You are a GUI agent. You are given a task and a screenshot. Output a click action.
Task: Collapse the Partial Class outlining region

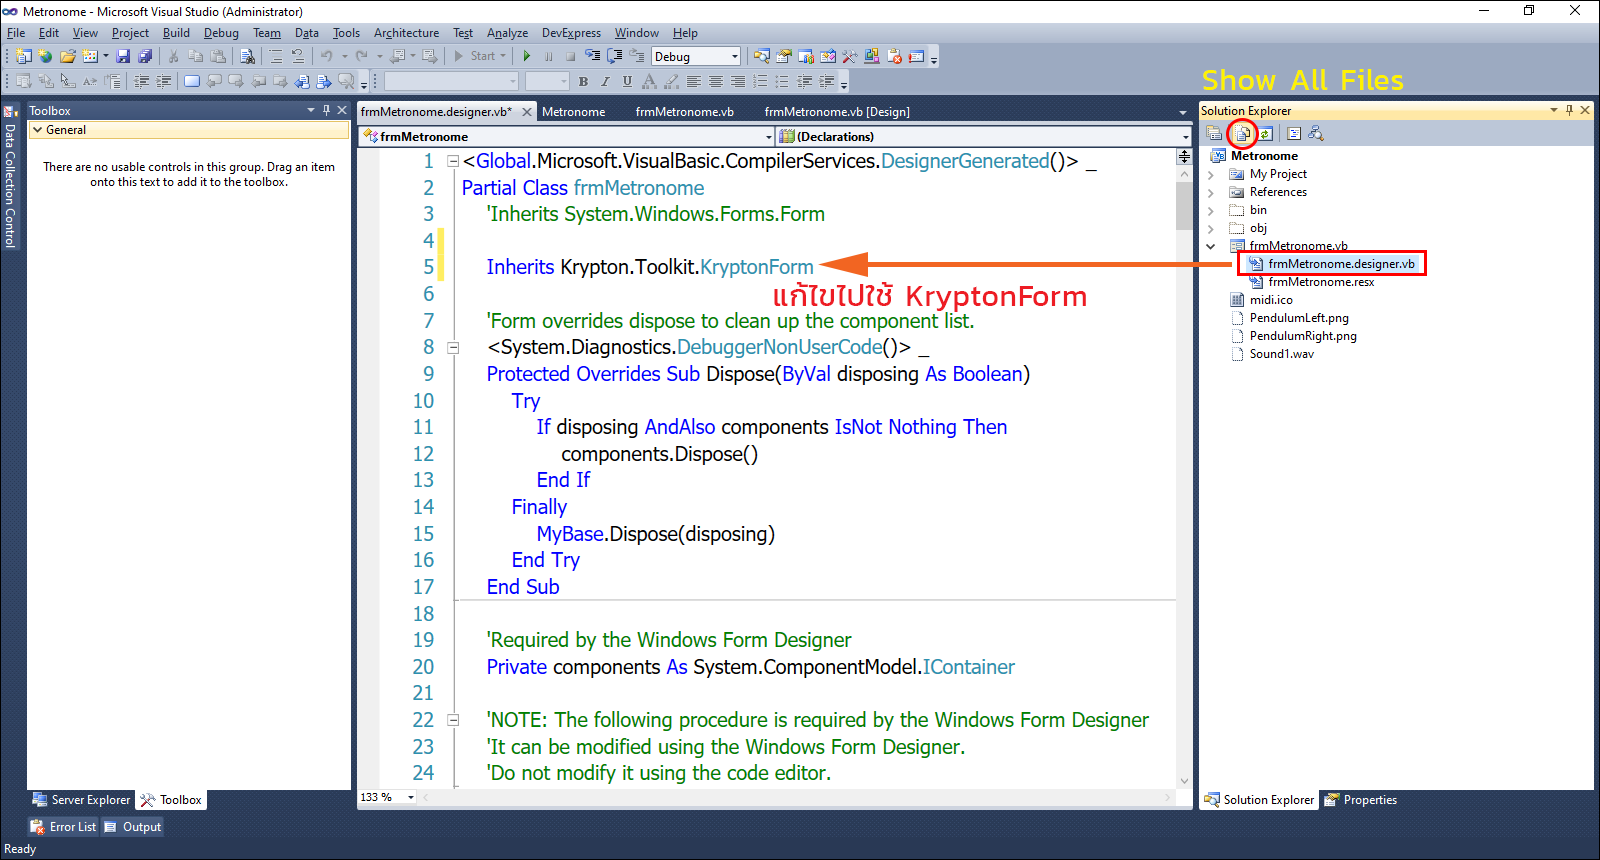click(453, 161)
